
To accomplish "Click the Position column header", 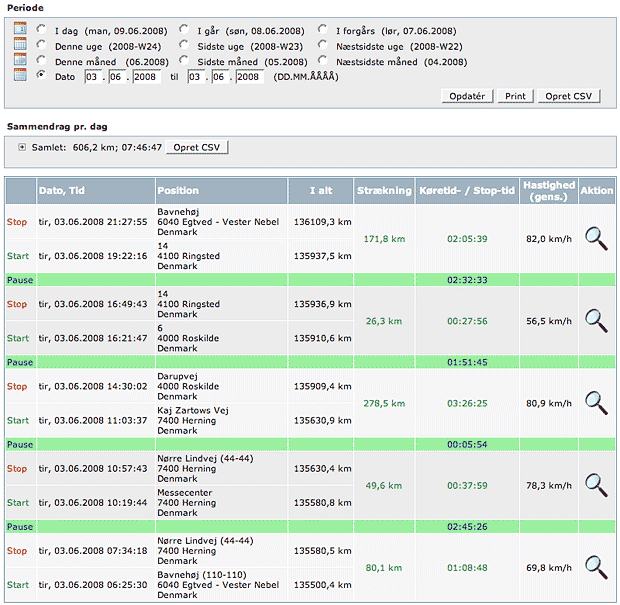I will 221,191.
